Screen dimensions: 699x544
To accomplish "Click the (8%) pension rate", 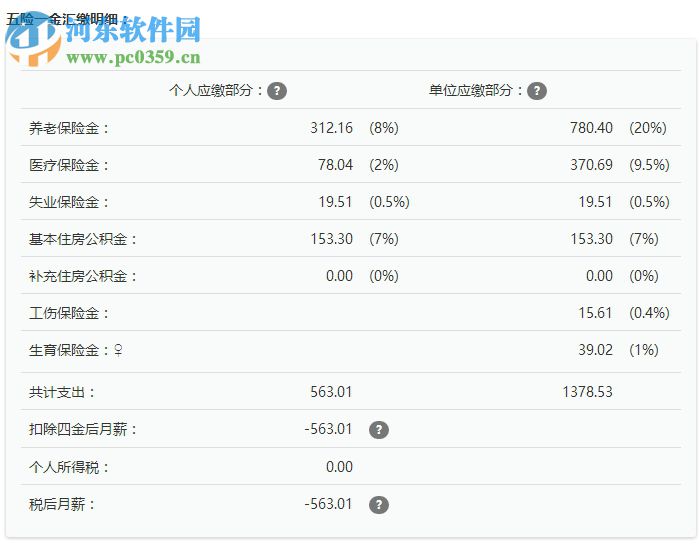I will click(384, 128).
